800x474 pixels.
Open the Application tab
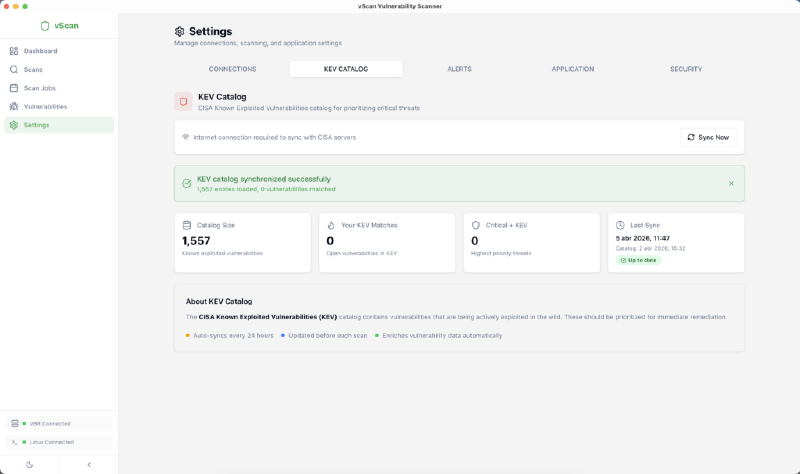pyautogui.click(x=572, y=69)
